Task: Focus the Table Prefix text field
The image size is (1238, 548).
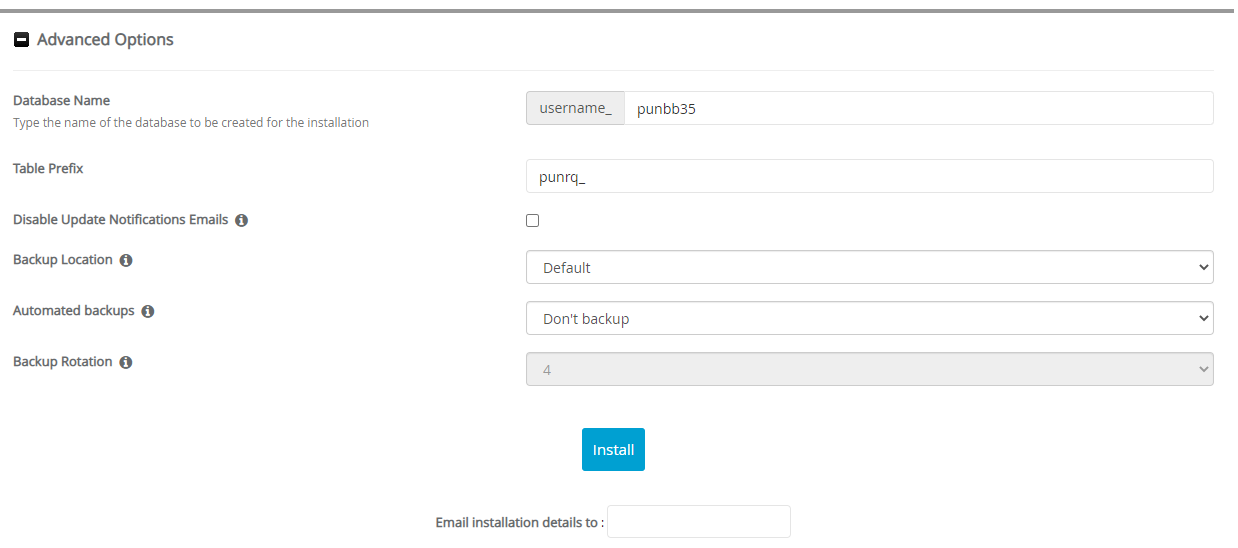Action: tap(869, 176)
